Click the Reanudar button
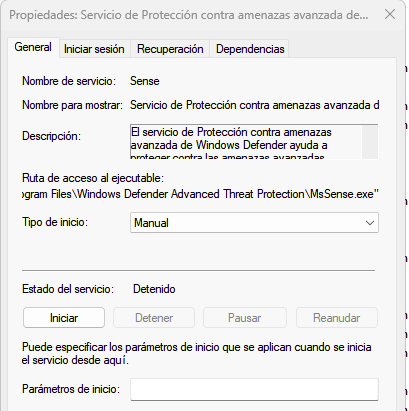Image resolution: width=409 pixels, height=411 pixels. (337, 318)
